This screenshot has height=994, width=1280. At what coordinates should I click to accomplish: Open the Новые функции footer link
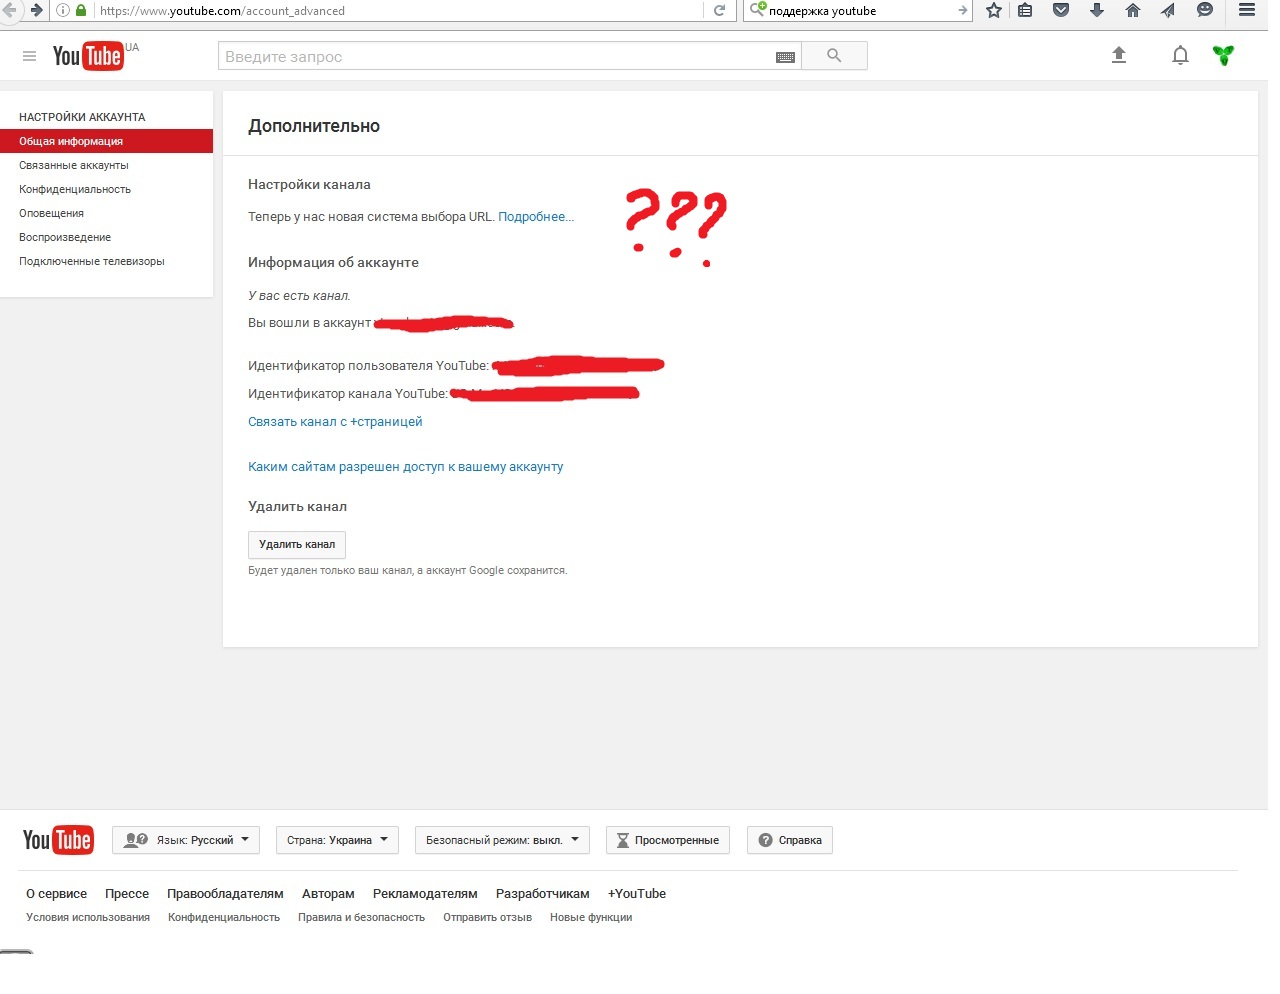591,917
